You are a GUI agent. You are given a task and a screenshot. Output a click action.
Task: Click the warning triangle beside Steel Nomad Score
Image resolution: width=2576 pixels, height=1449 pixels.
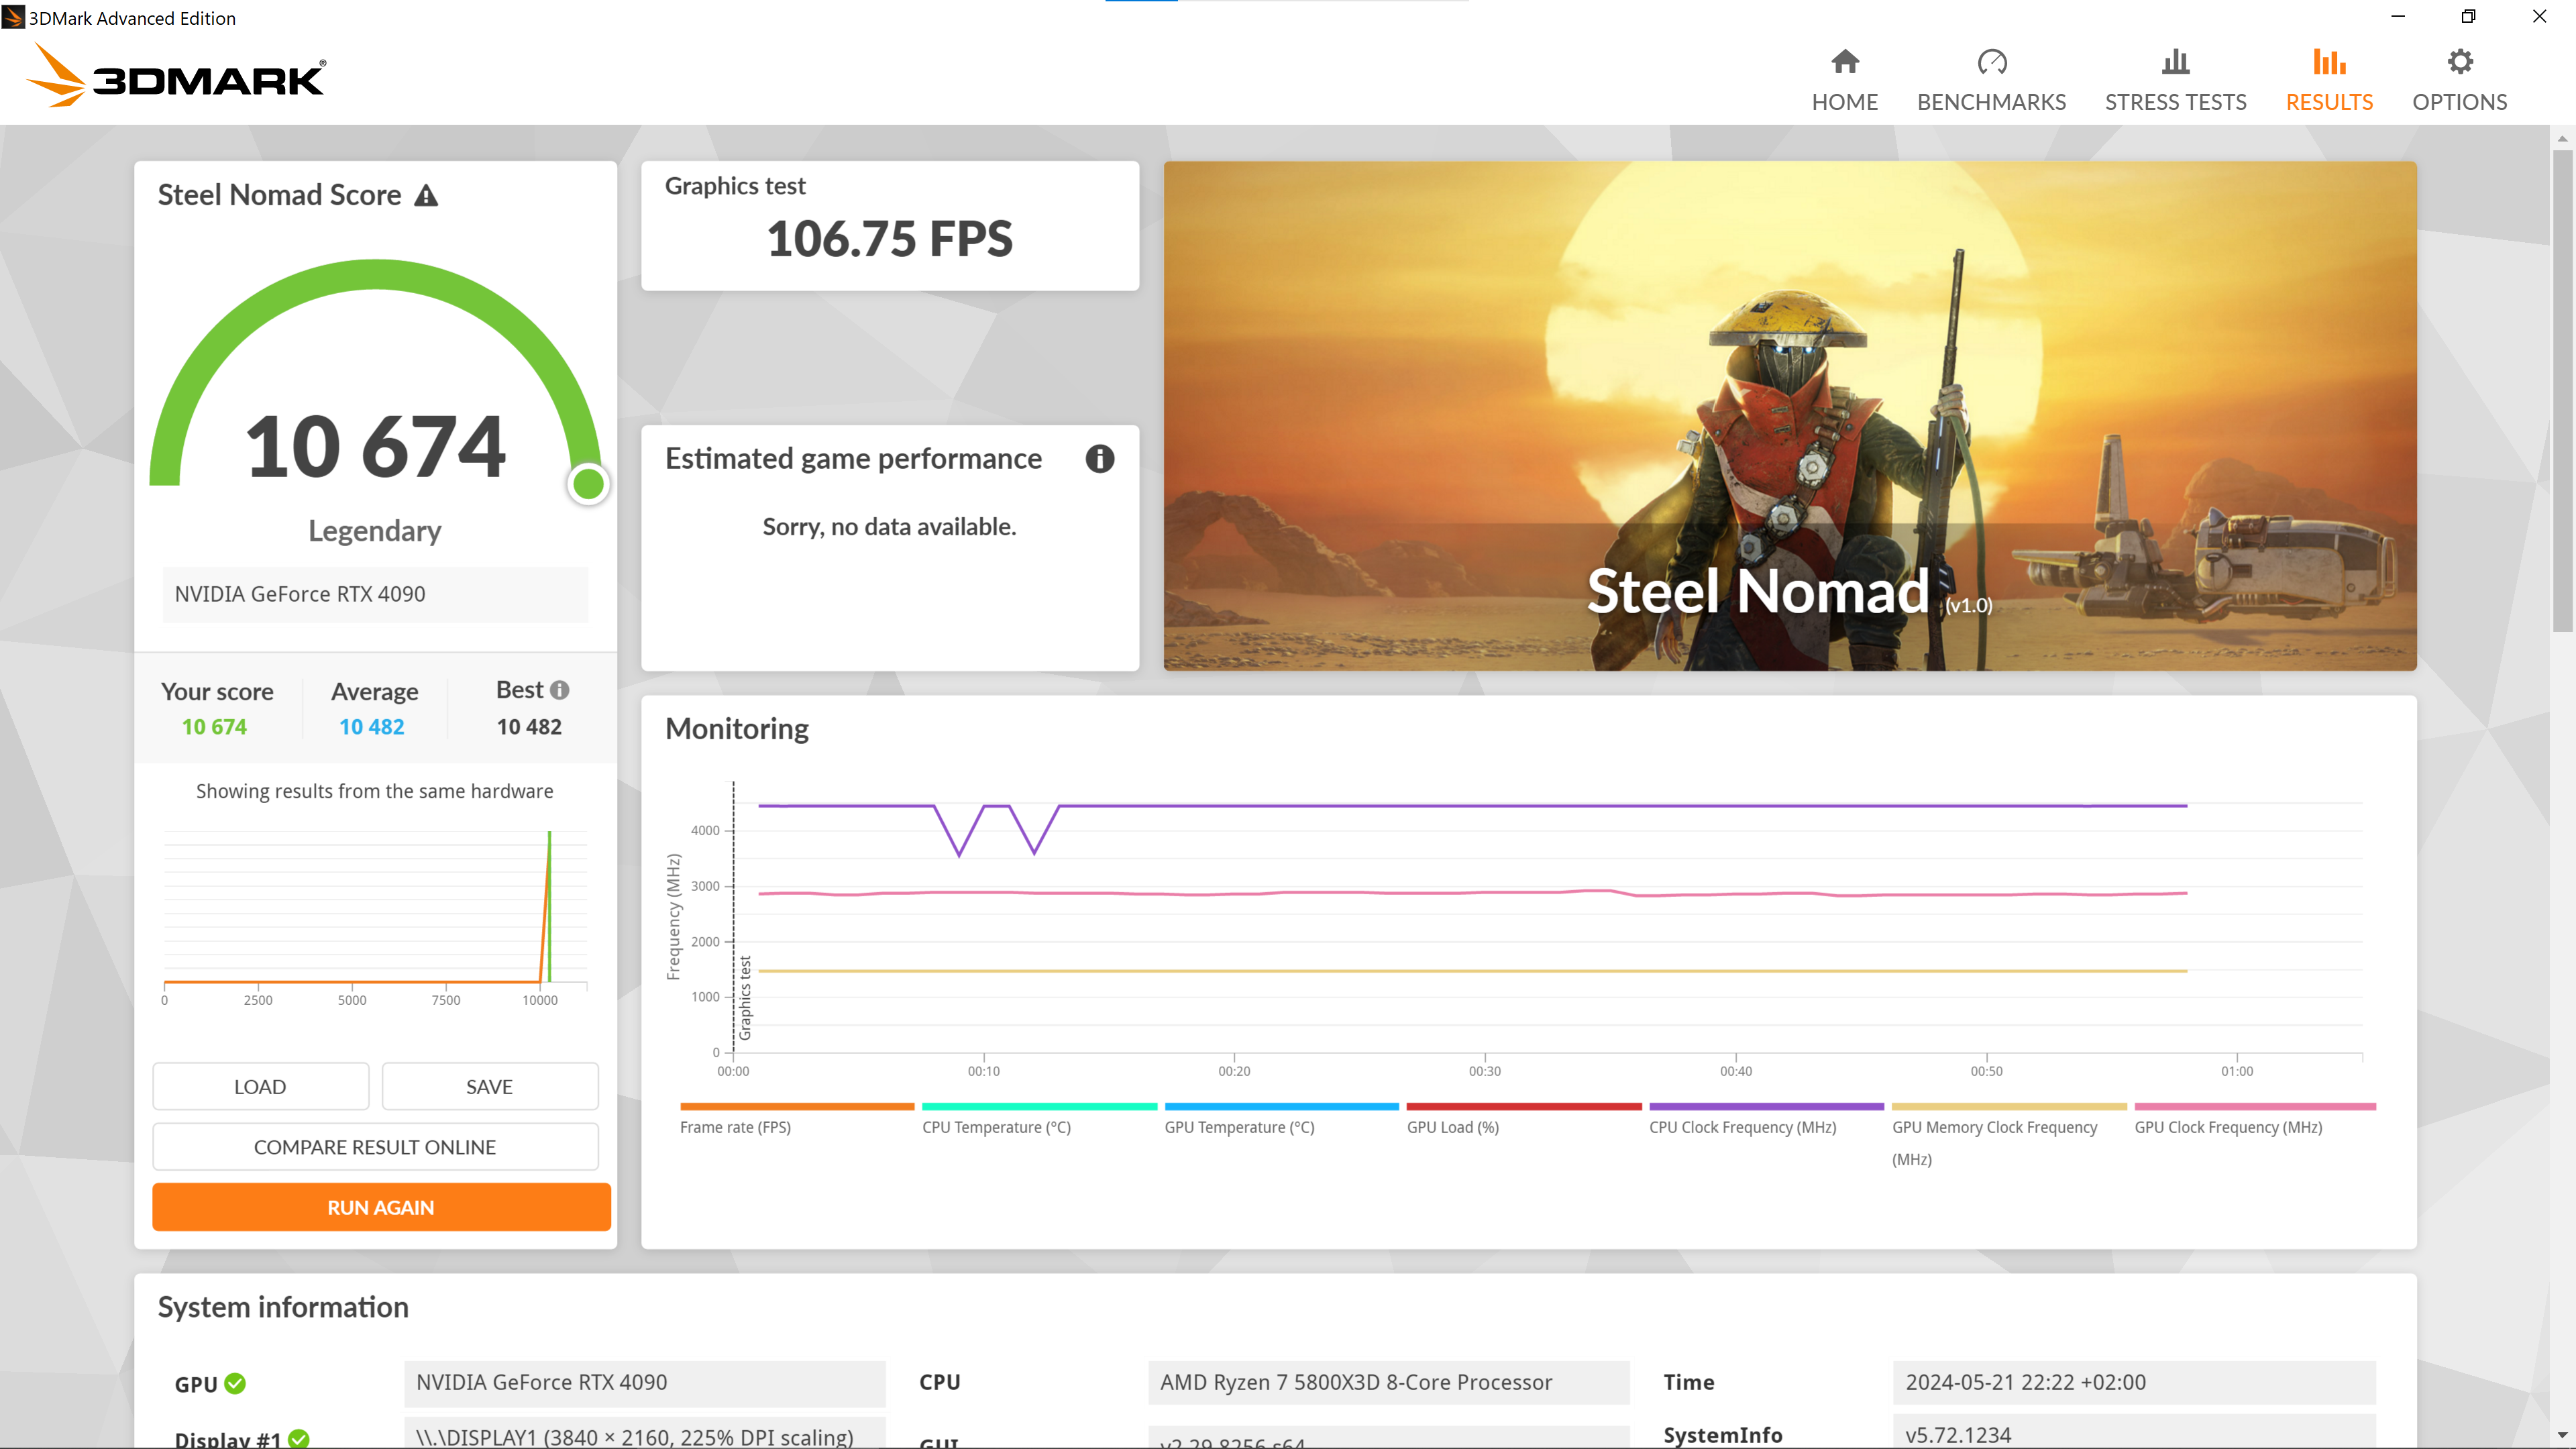point(427,195)
